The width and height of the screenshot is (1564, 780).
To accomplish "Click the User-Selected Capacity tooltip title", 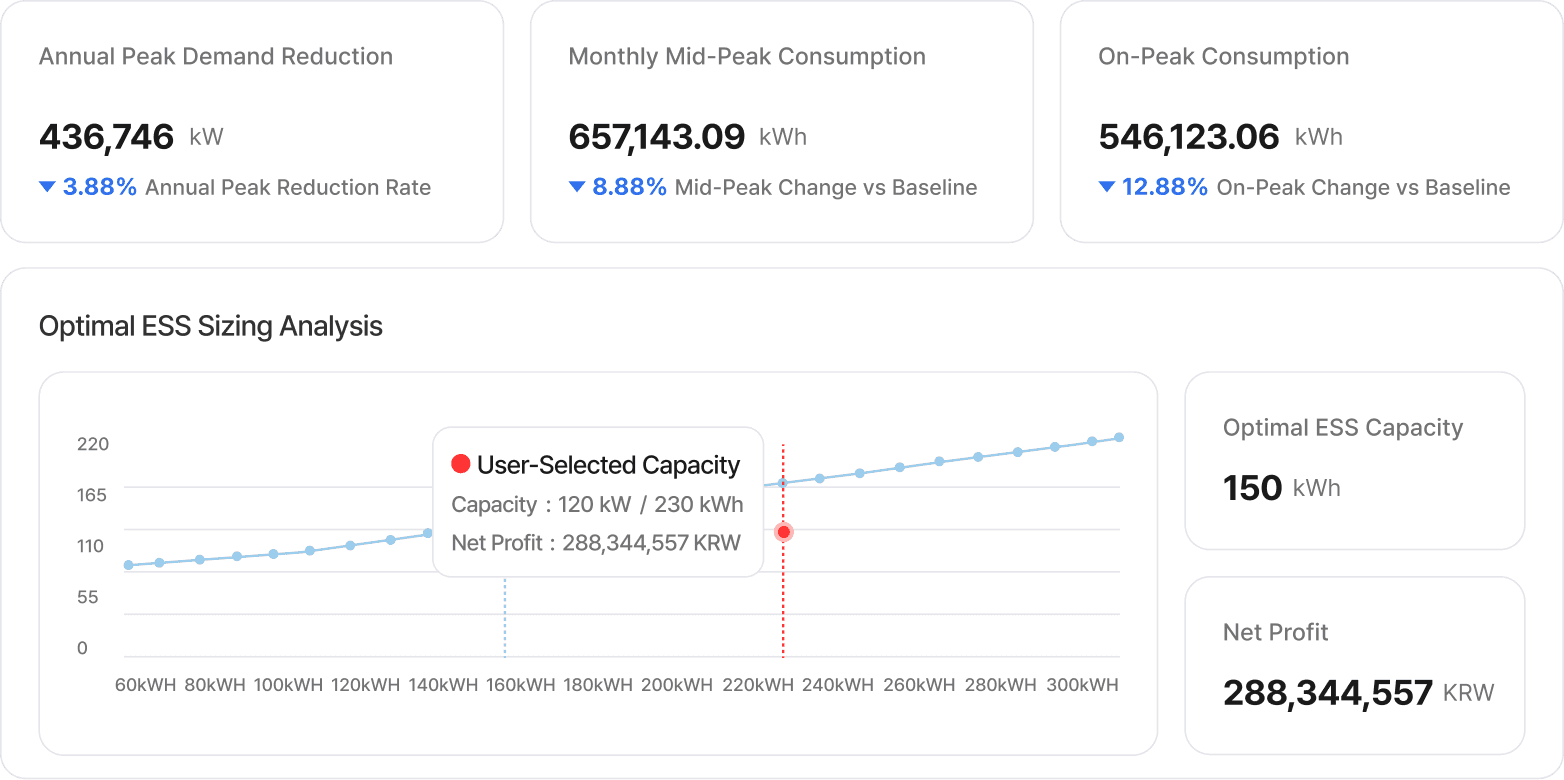I will (608, 465).
